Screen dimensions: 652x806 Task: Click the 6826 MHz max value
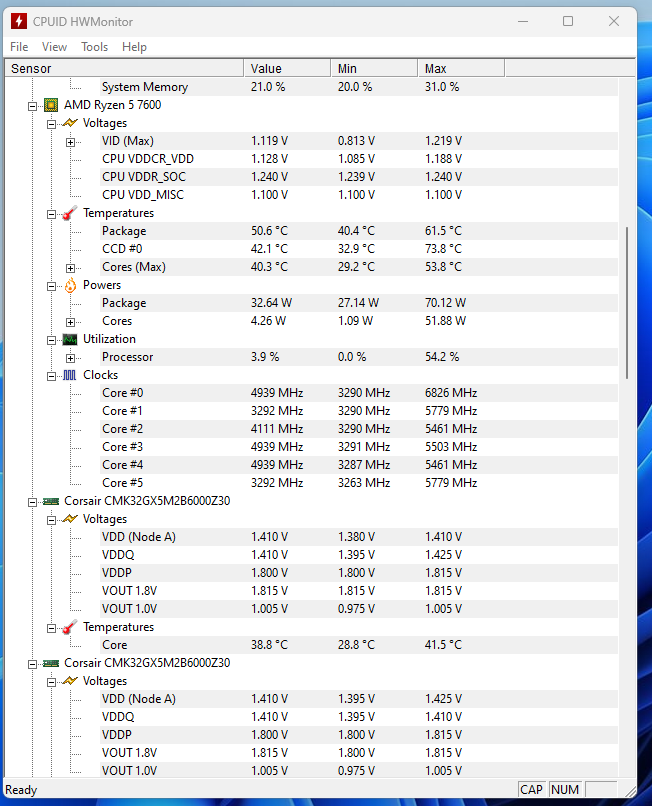tap(451, 393)
